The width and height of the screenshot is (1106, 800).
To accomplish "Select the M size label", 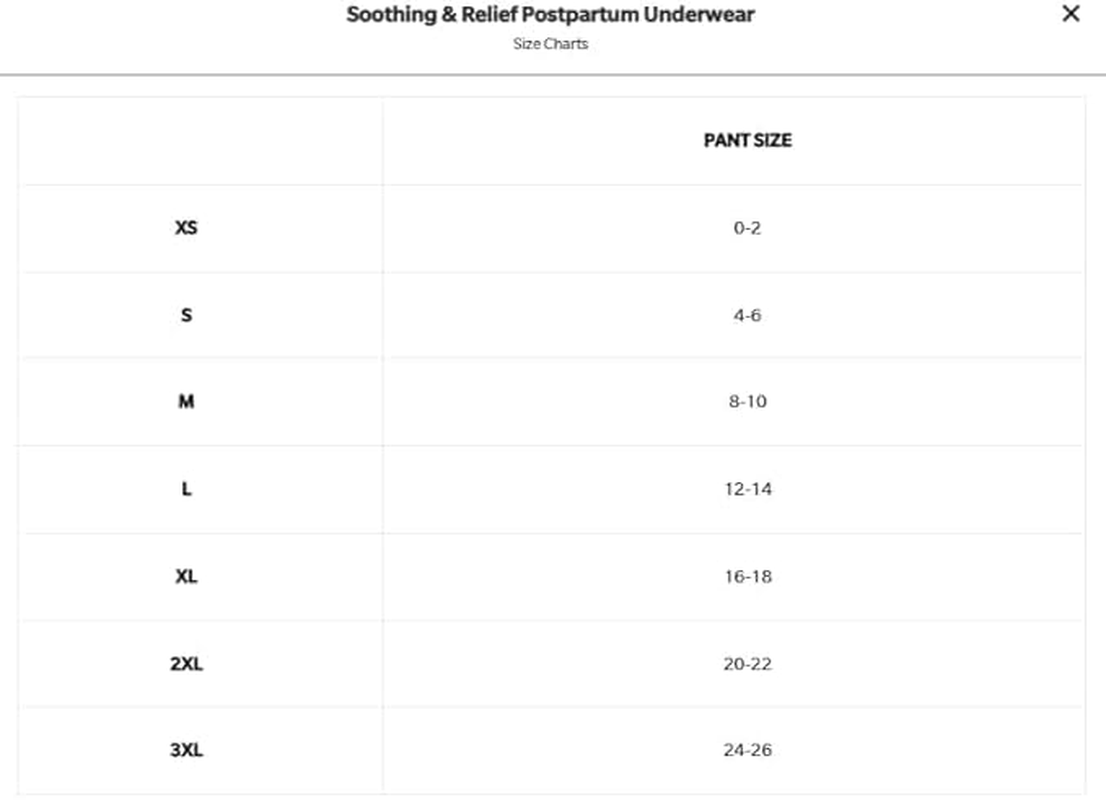I will [186, 402].
